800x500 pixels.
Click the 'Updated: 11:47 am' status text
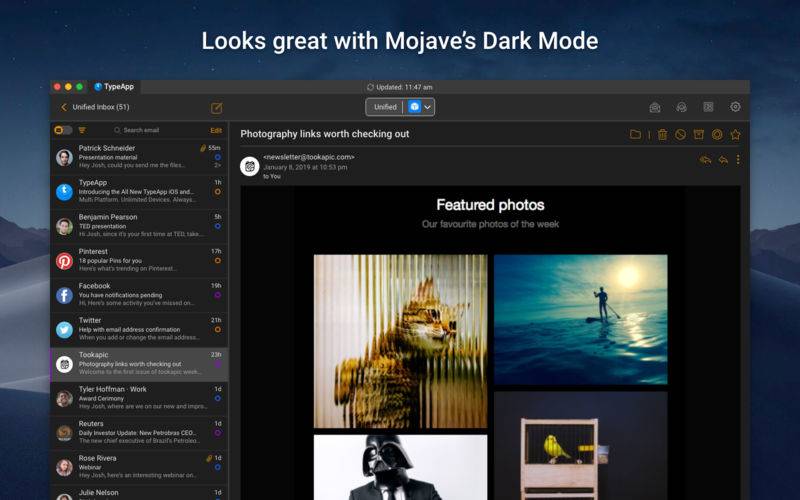click(x=404, y=87)
